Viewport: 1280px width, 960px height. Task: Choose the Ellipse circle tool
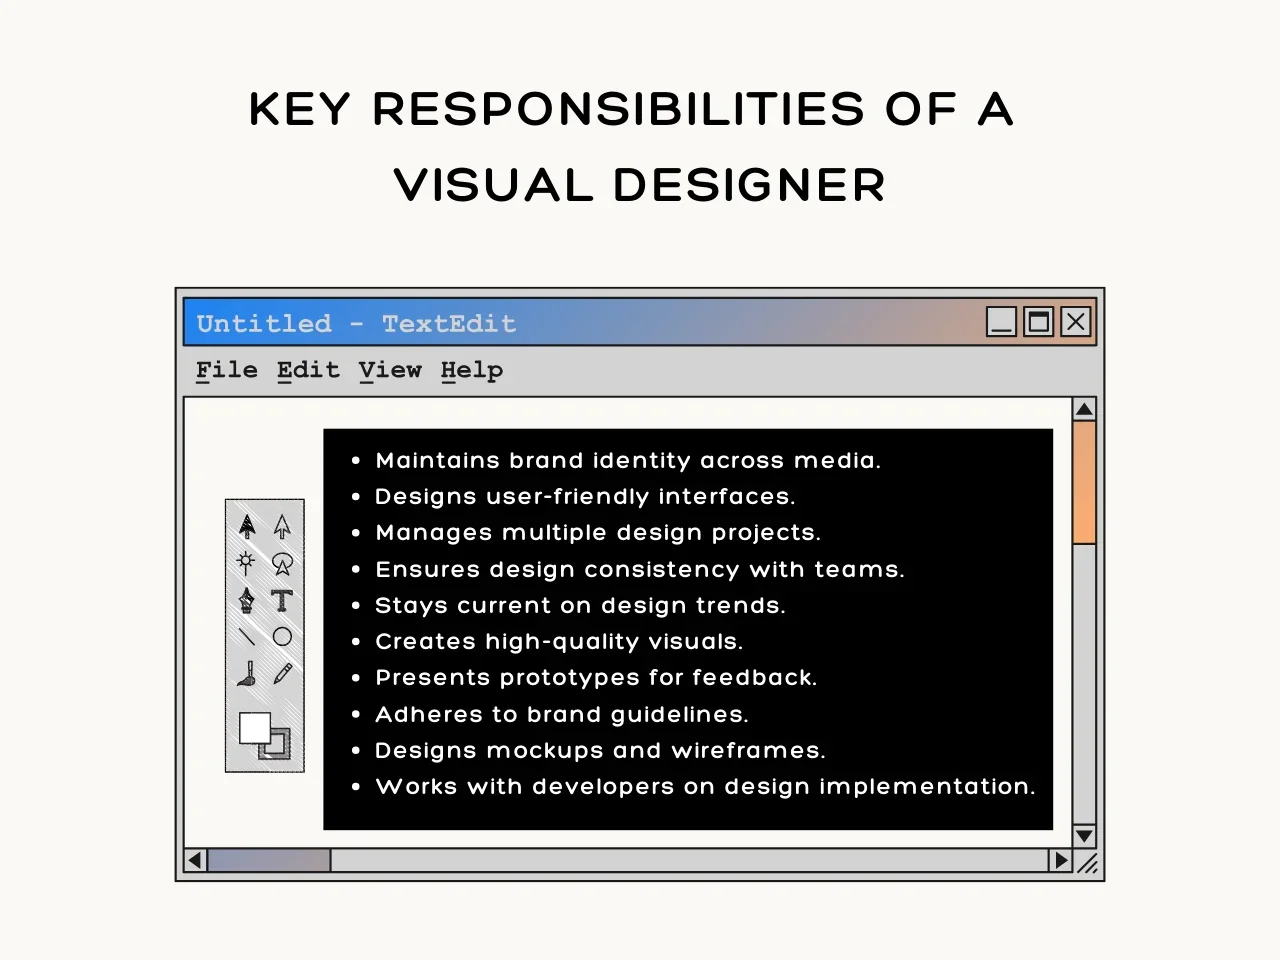(283, 637)
